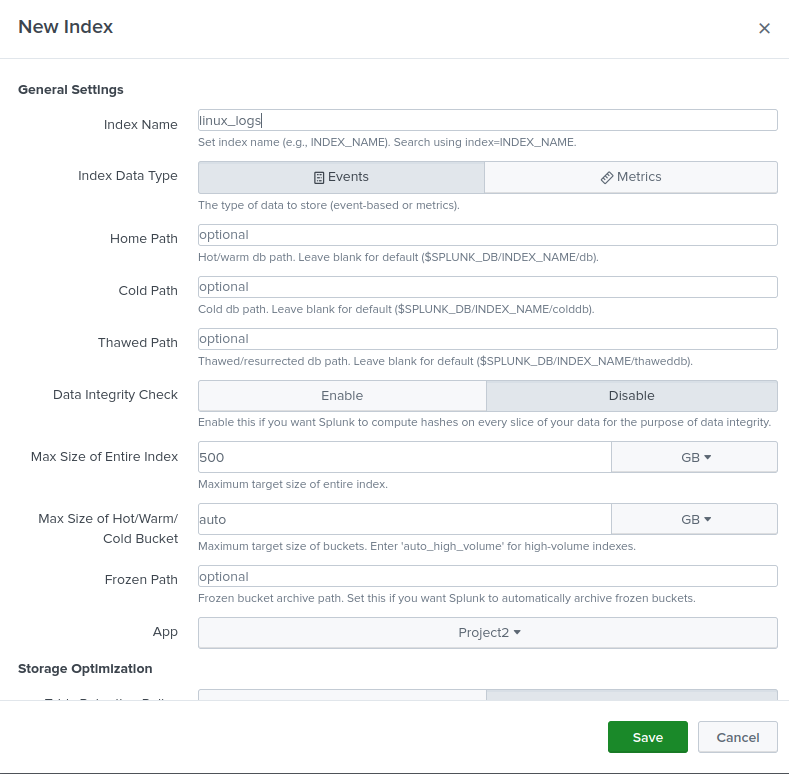Select Events index data type
This screenshot has width=789, height=774.
pos(341,177)
